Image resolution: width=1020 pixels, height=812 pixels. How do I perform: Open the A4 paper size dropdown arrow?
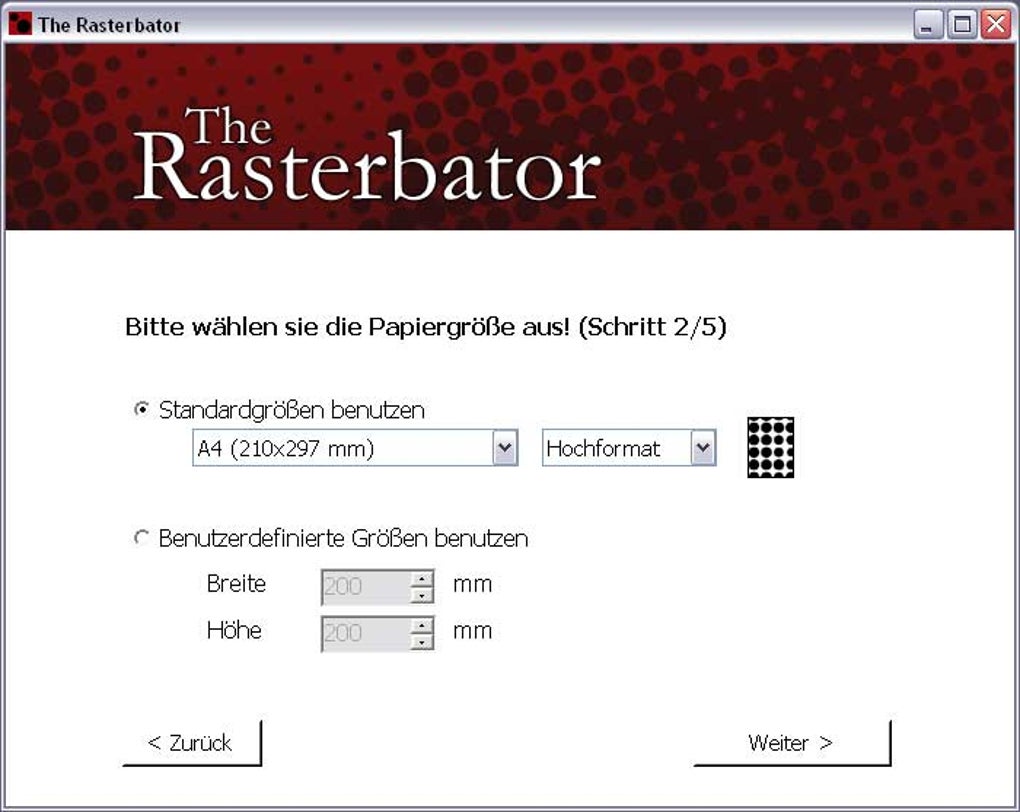(505, 448)
